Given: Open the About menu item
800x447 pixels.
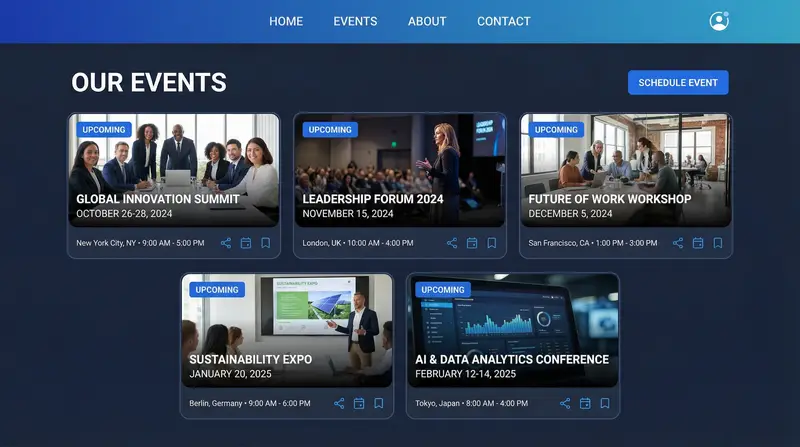Looking at the screenshot, I should [x=427, y=21].
